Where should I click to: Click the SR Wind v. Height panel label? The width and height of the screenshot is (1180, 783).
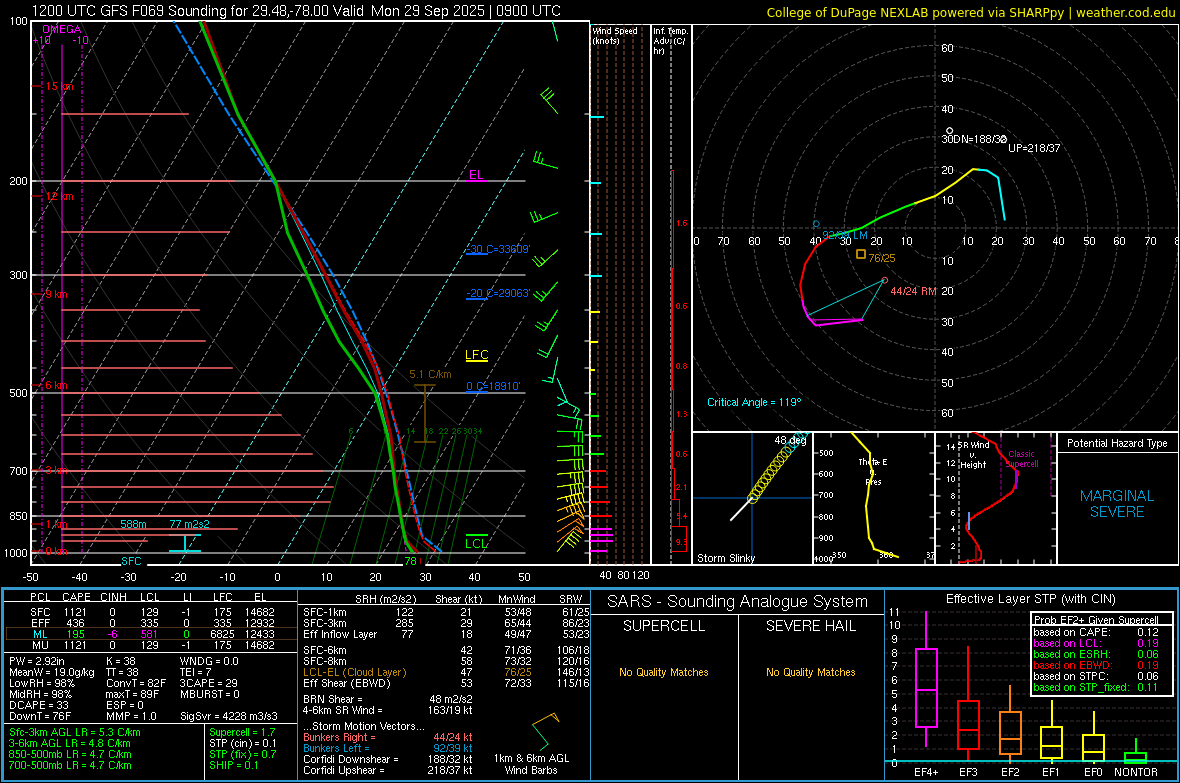(x=973, y=455)
